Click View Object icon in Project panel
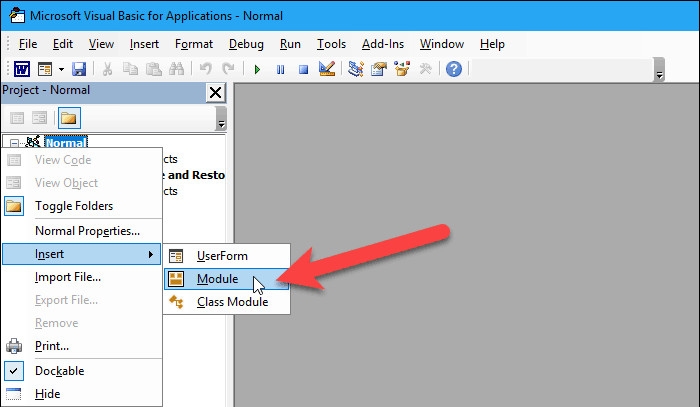 pyautogui.click(x=39, y=118)
